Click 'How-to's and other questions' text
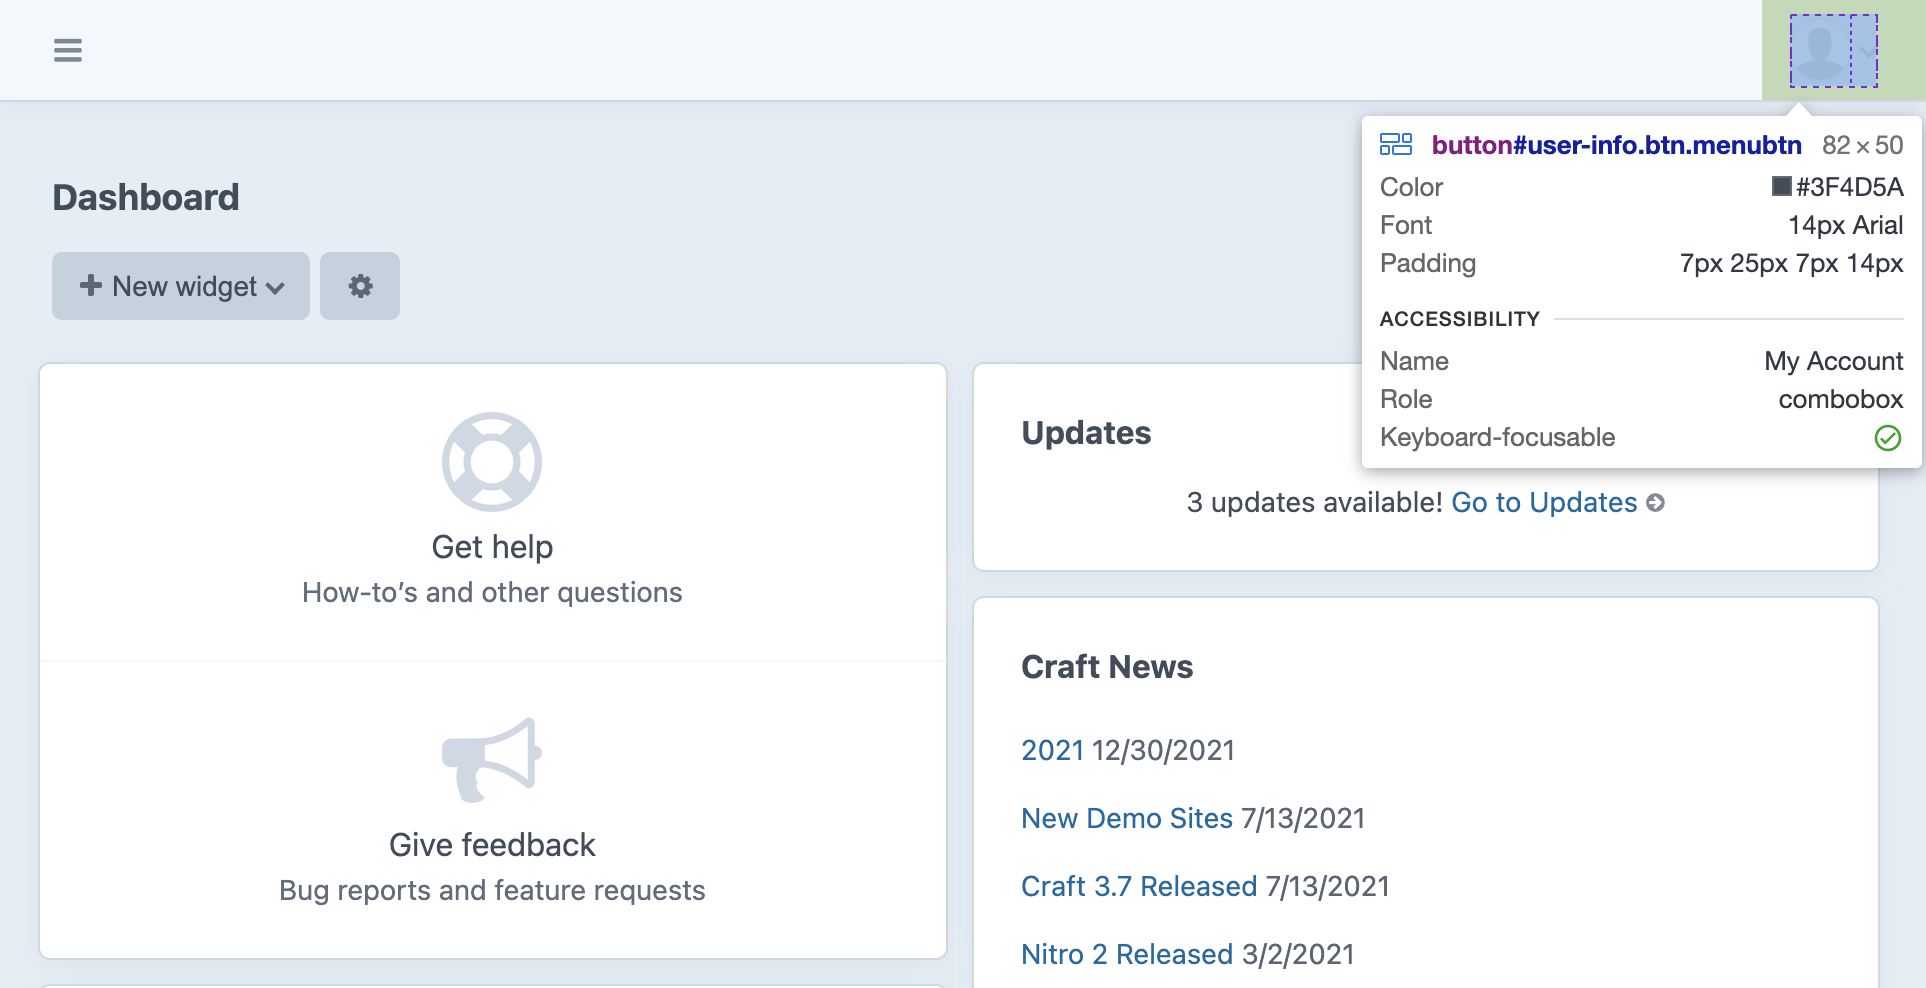The image size is (1926, 988). pyautogui.click(x=492, y=592)
